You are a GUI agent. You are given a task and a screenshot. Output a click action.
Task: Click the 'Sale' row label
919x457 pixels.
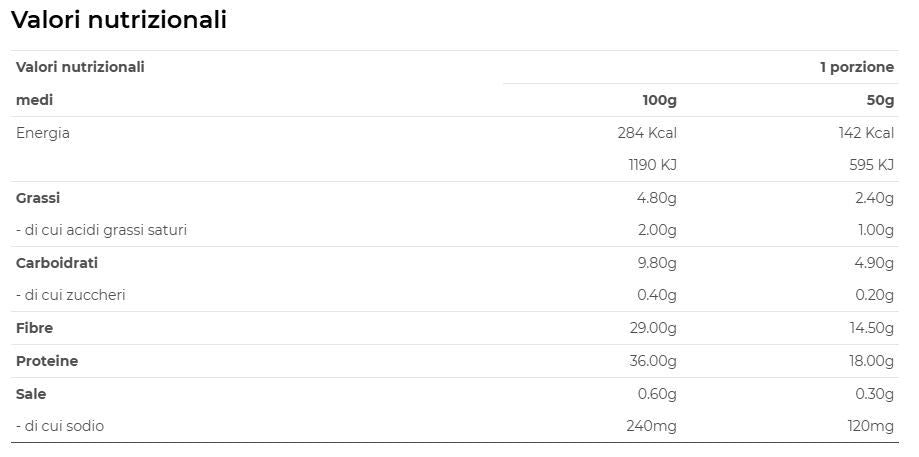pyautogui.click(x=31, y=394)
